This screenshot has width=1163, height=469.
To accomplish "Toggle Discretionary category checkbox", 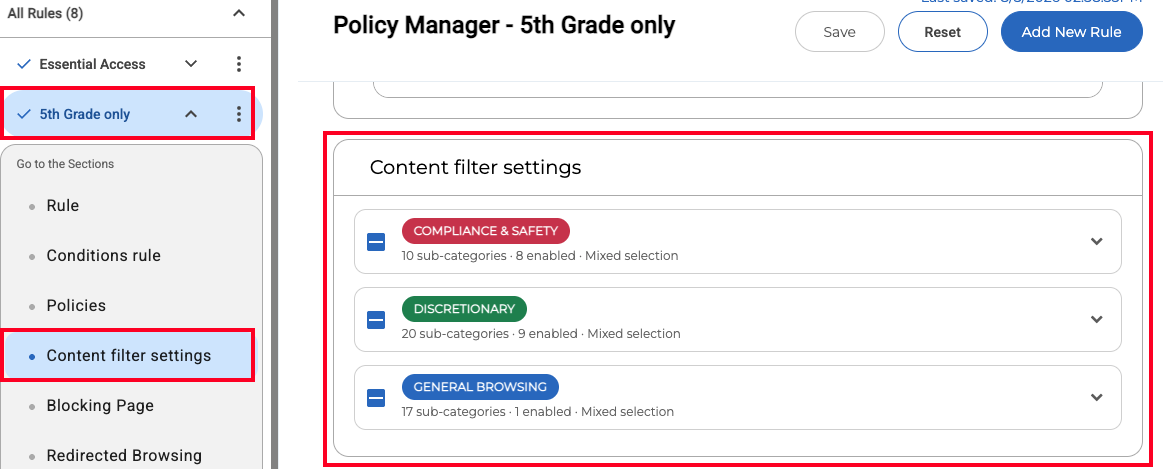I will [376, 320].
